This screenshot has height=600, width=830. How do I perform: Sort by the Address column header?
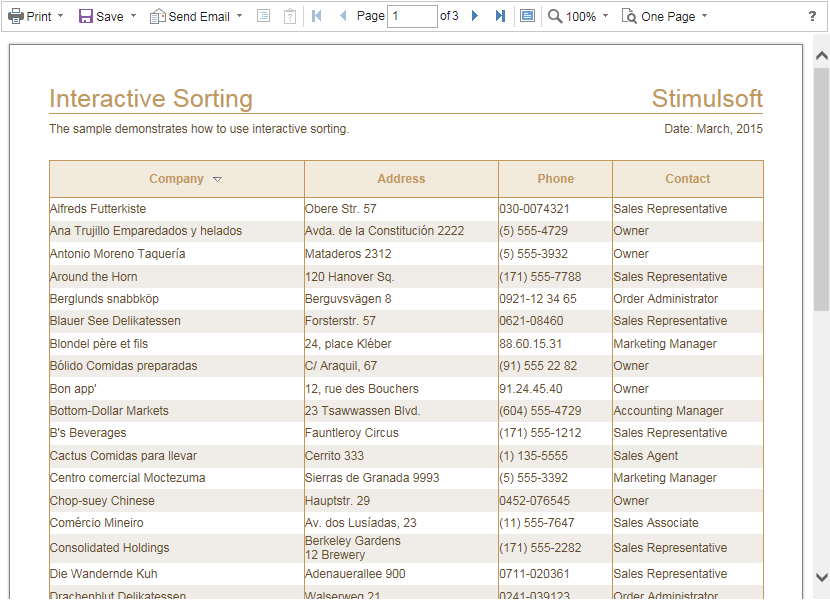point(401,179)
